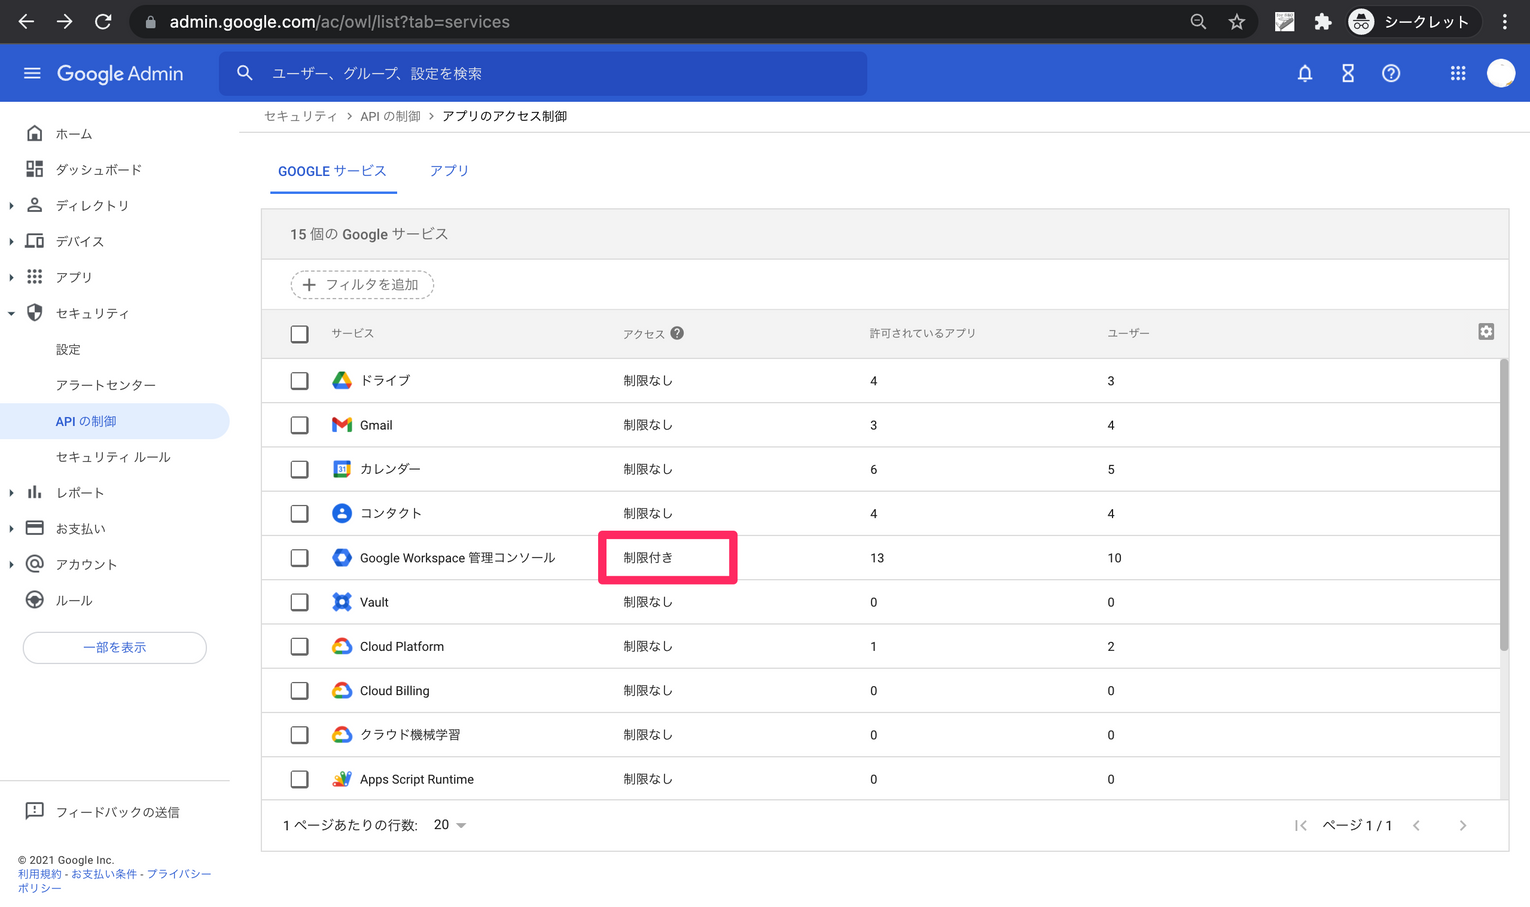1530x907 pixels.
Task: Go to the previous results page
Action: click(x=1416, y=825)
